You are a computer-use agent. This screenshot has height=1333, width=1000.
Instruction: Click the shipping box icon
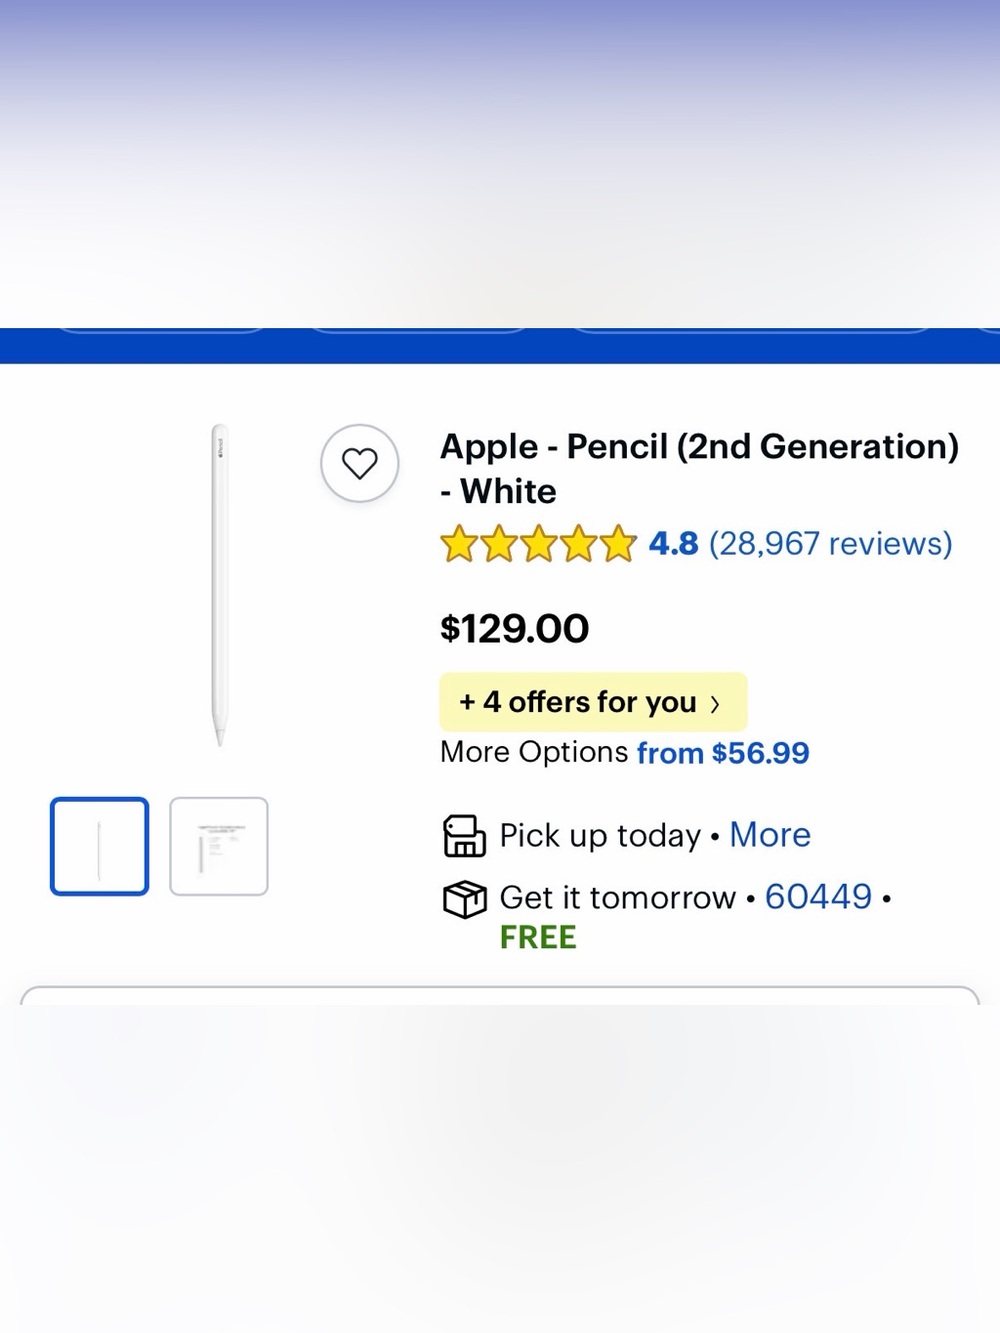point(464,899)
